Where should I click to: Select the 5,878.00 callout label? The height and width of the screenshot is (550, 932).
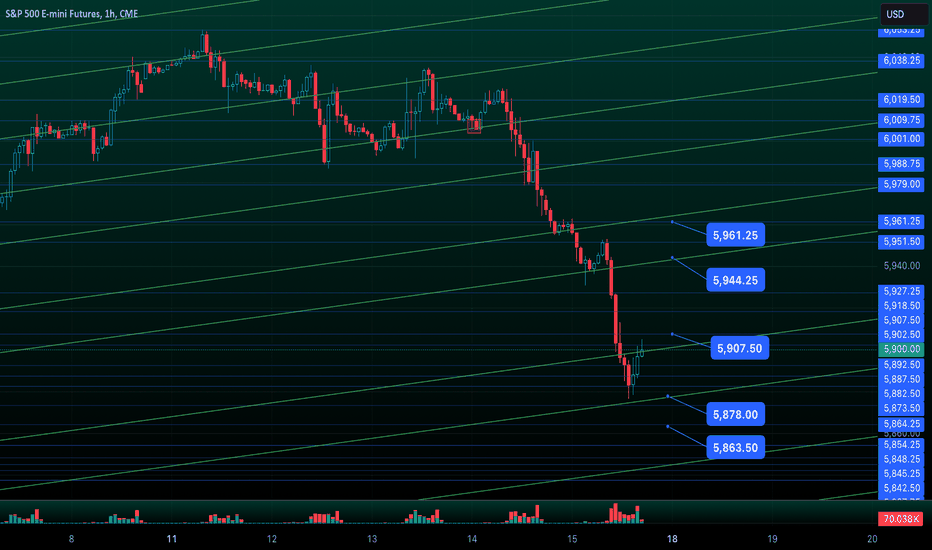735,414
